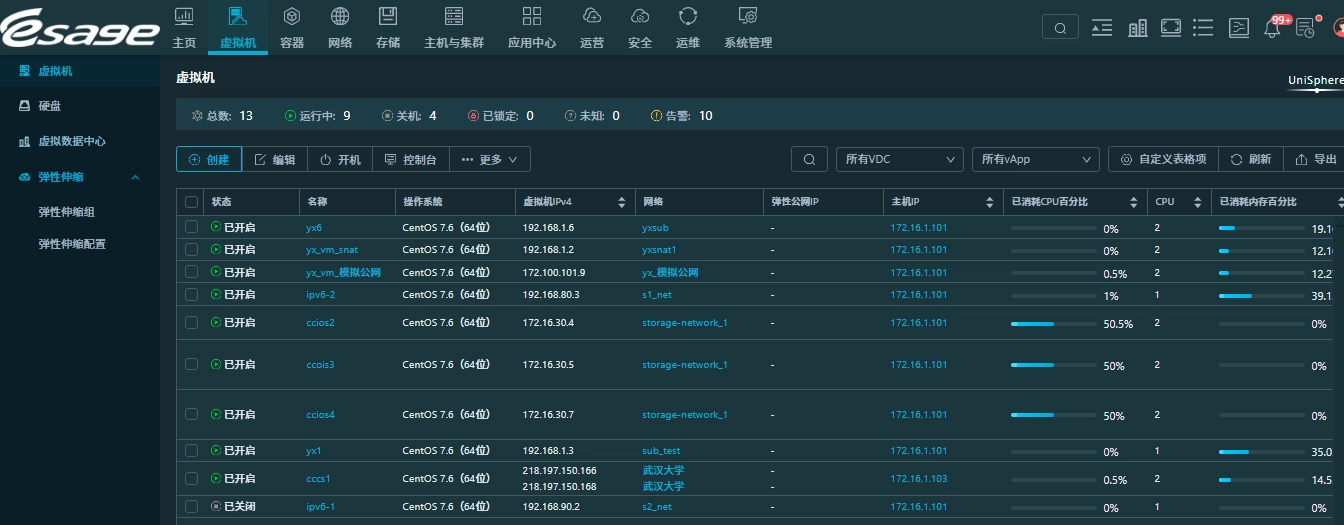Viewport: 1344px width, 525px height.
Task: Open the 网络 network globe icon
Action: [340, 17]
